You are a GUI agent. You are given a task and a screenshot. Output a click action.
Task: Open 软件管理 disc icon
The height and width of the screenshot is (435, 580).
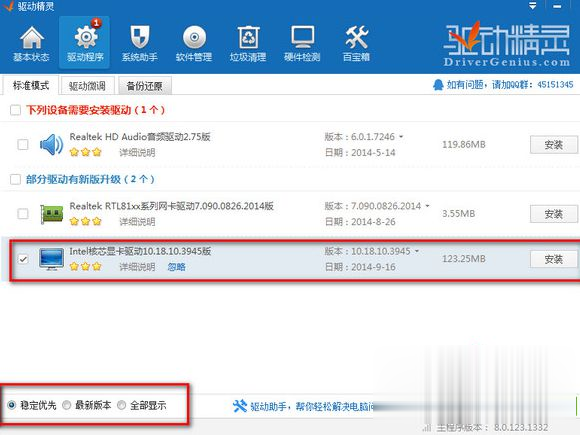194,37
